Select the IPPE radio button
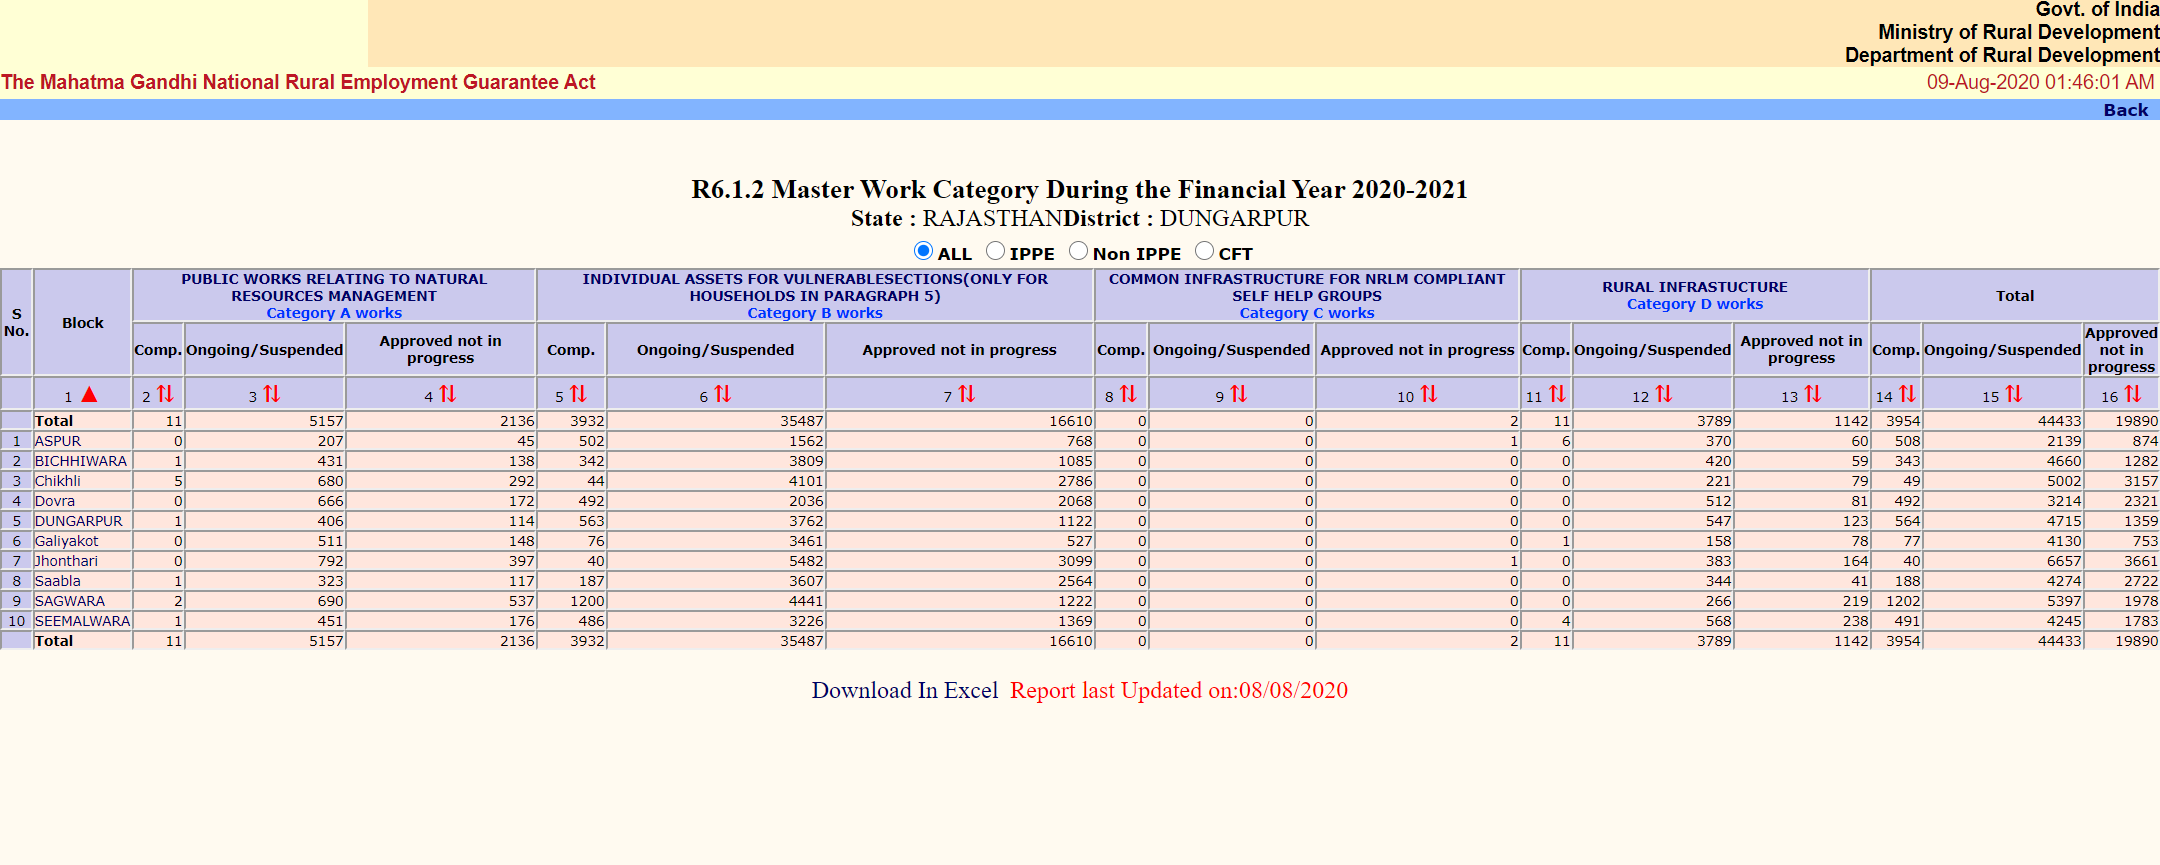This screenshot has height=865, width=2160. click(x=995, y=251)
